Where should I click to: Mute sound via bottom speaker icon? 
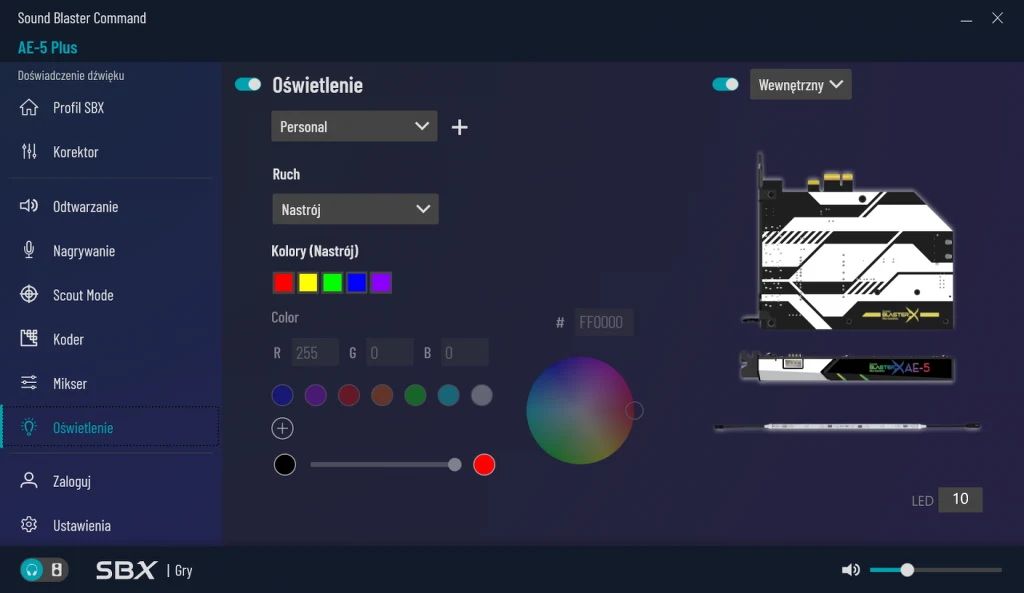click(x=851, y=570)
